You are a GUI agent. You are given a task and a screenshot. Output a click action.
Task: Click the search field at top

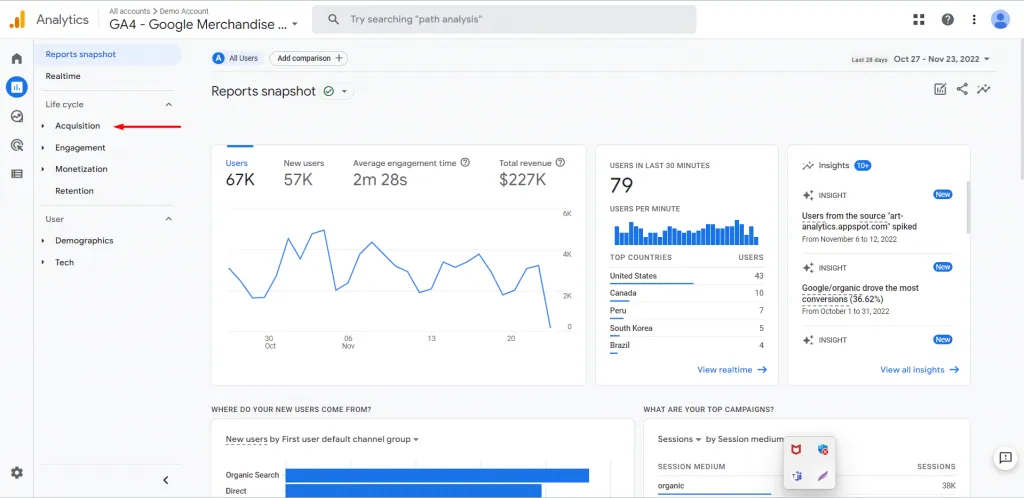pyautogui.click(x=504, y=20)
